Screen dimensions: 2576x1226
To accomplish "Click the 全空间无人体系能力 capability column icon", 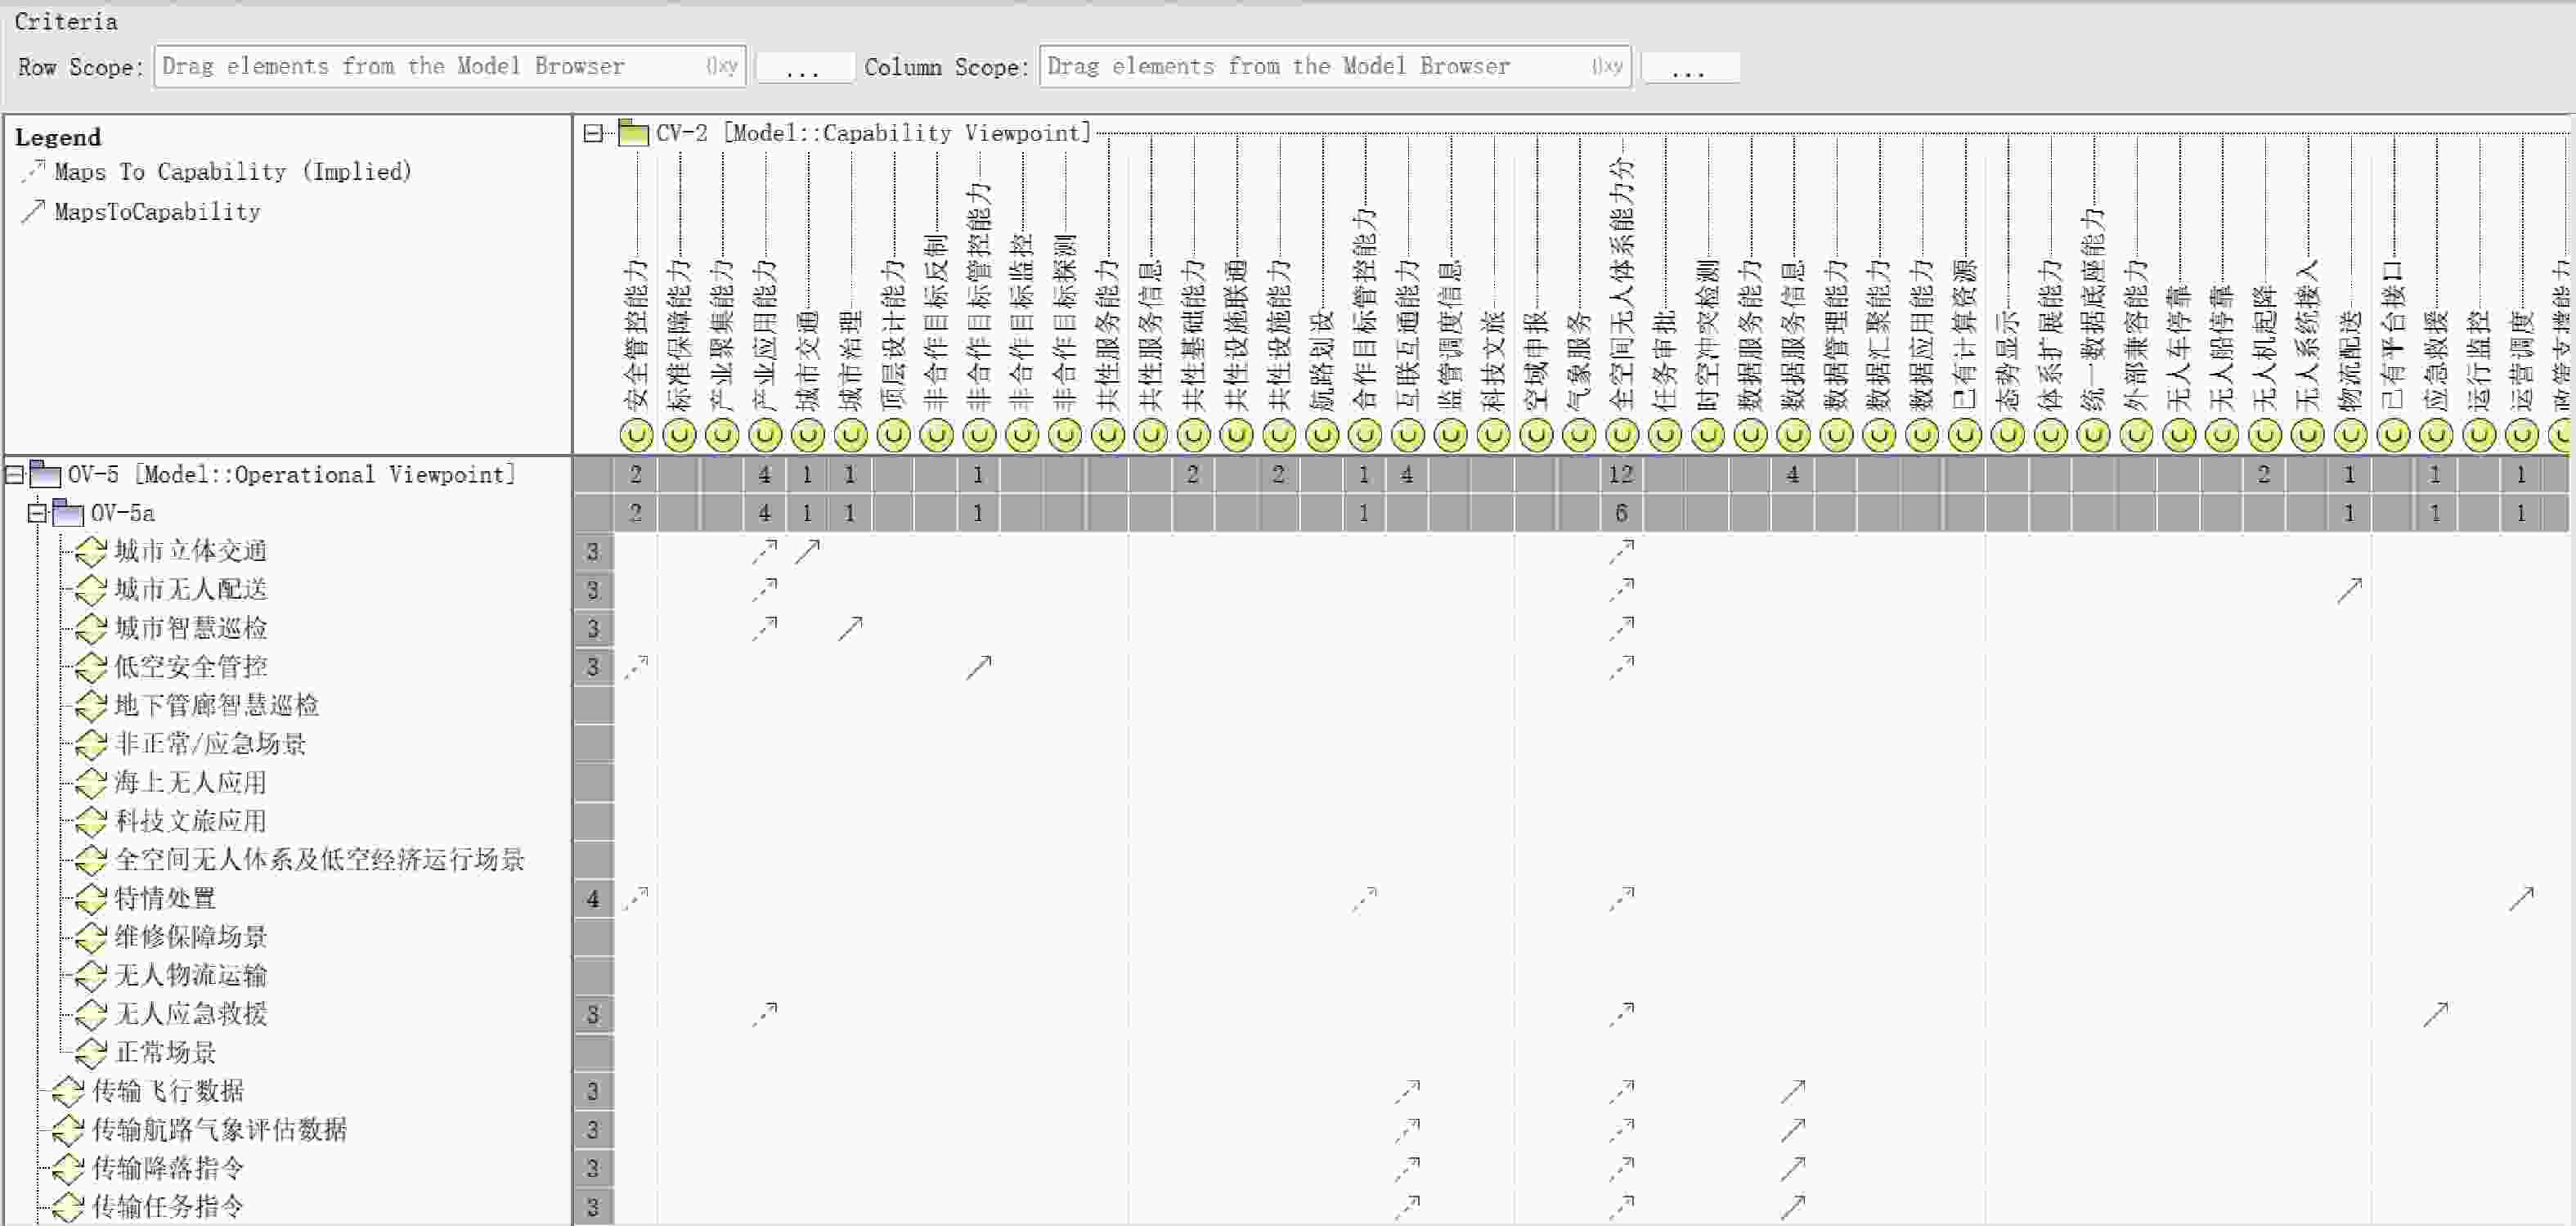I will [x=1622, y=435].
